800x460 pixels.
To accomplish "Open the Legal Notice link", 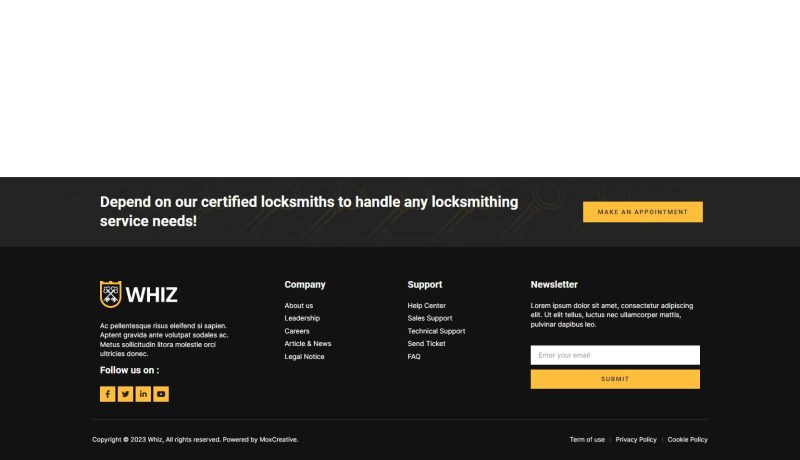I will (x=304, y=357).
